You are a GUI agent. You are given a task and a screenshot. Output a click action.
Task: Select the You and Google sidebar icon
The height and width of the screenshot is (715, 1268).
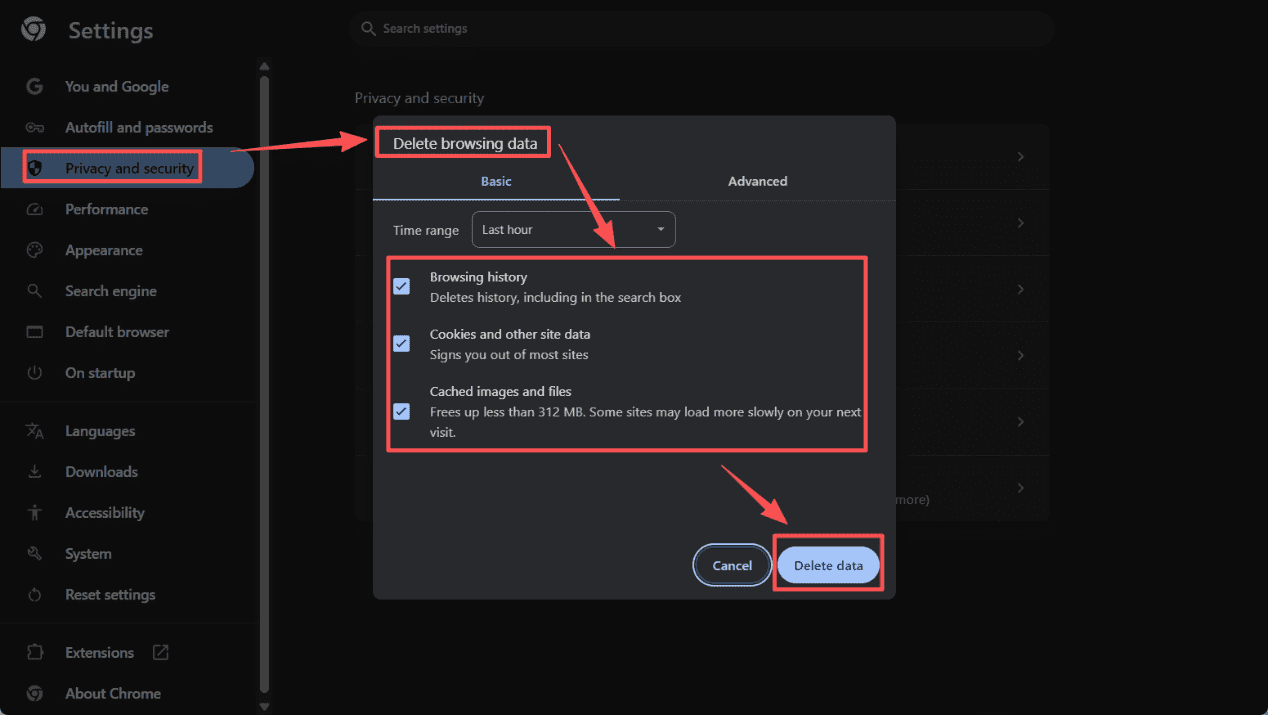click(35, 86)
